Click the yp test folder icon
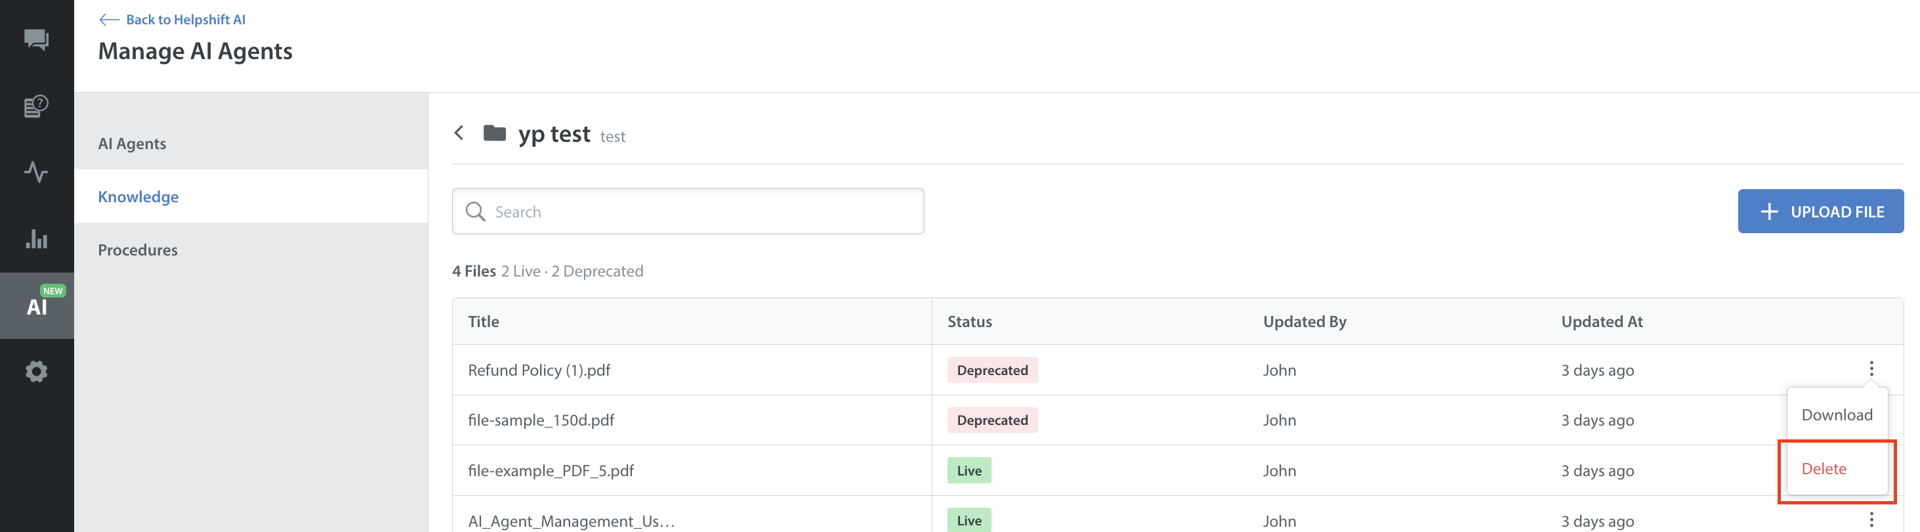This screenshot has height=532, width=1920. (x=494, y=133)
